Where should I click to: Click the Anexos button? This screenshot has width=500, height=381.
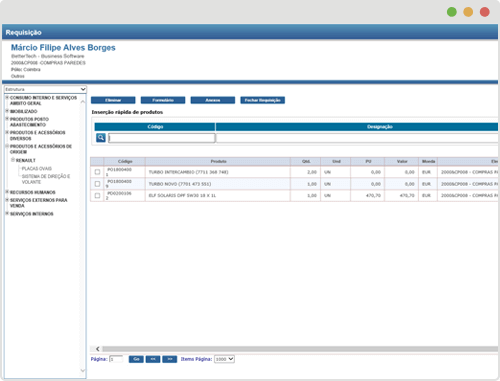click(213, 100)
